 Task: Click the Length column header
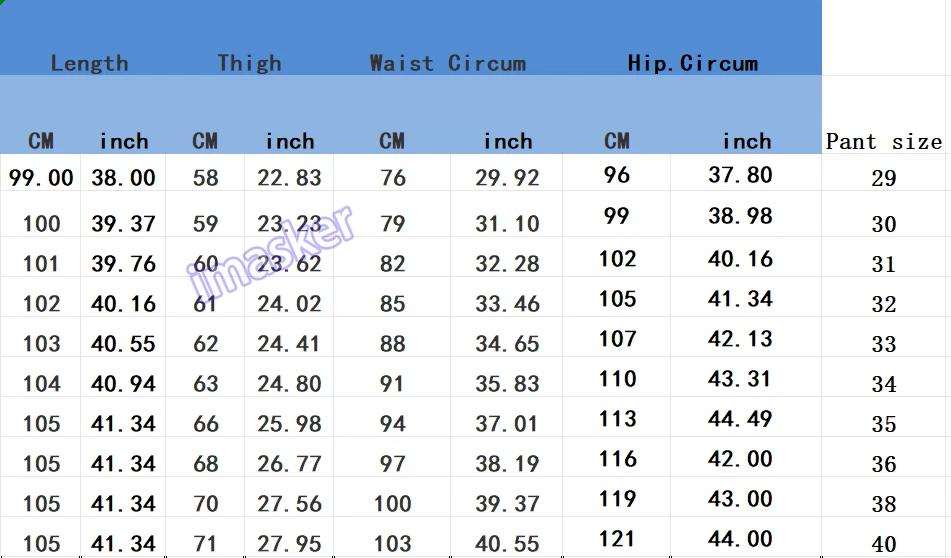(89, 63)
